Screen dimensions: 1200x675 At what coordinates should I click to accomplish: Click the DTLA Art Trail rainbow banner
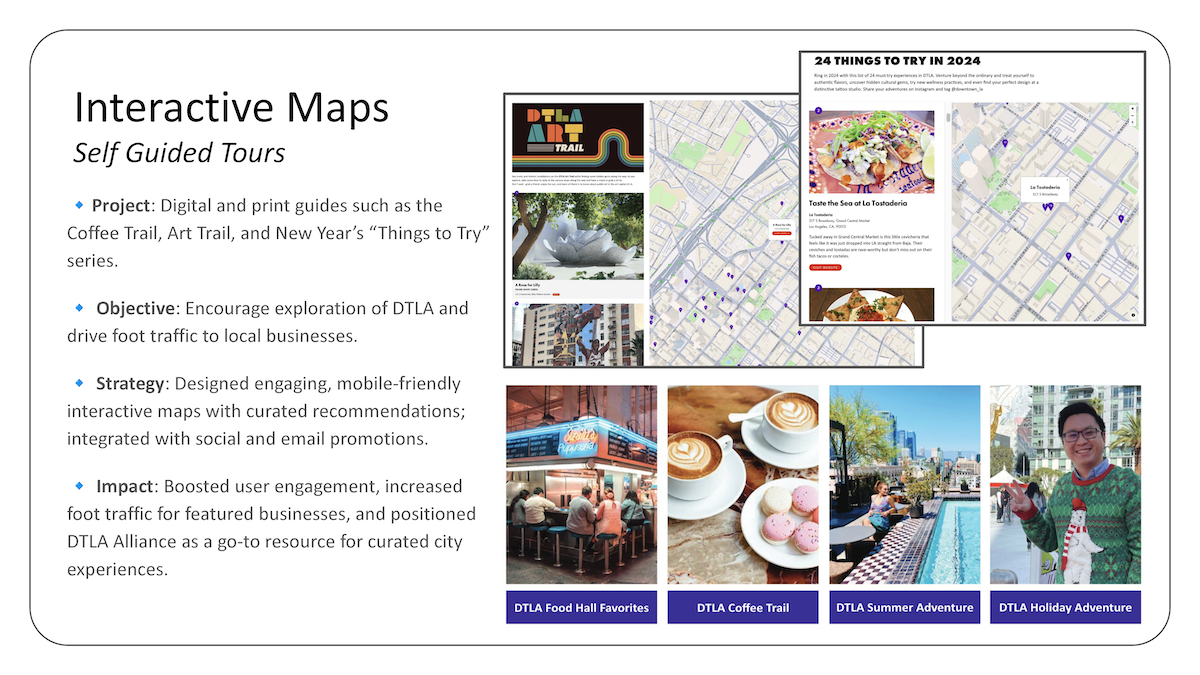pyautogui.click(x=577, y=137)
